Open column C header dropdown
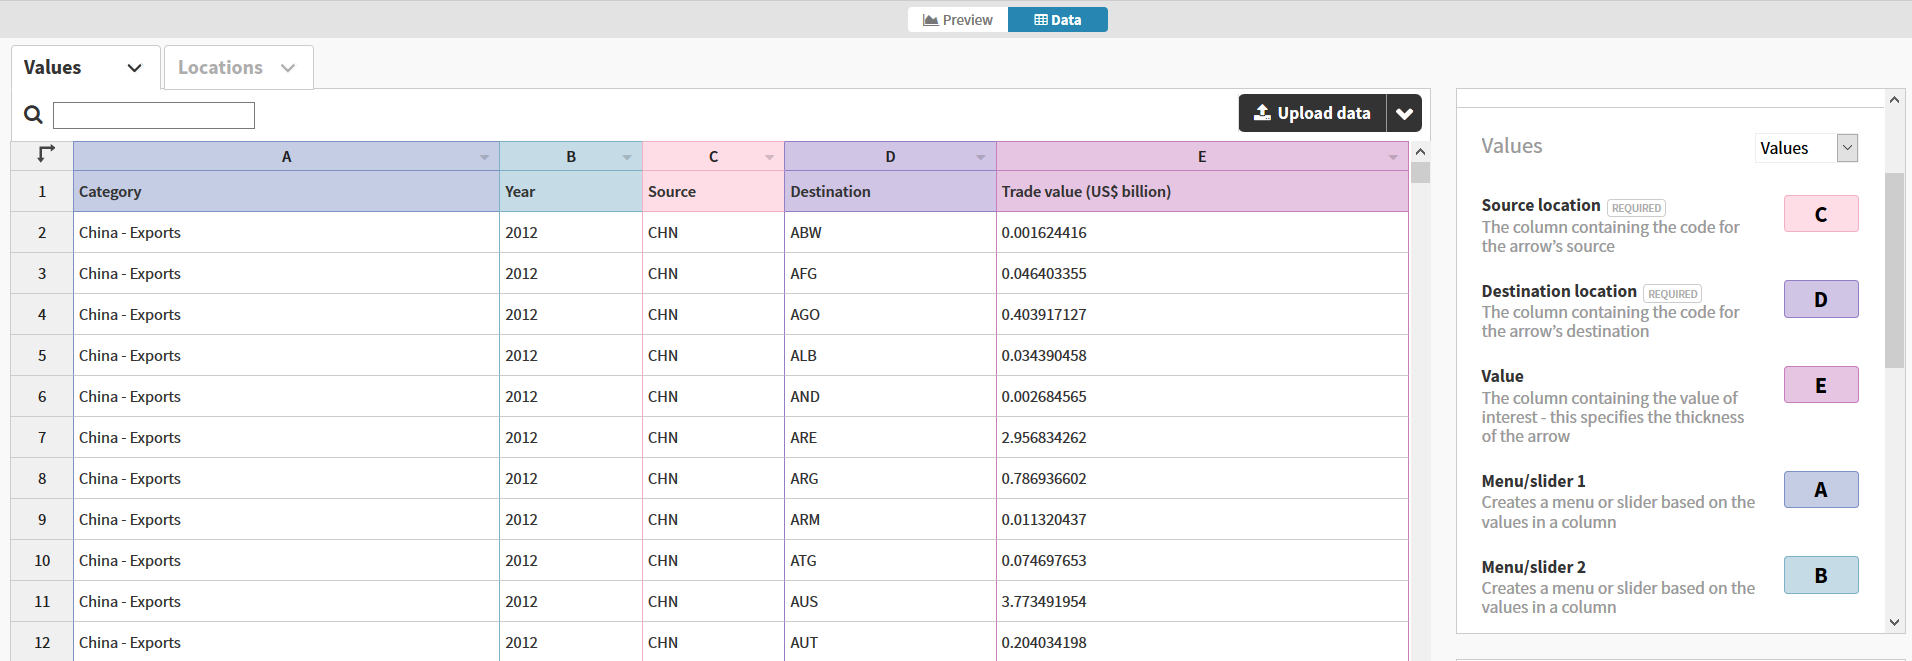This screenshot has width=1912, height=661. [x=769, y=157]
